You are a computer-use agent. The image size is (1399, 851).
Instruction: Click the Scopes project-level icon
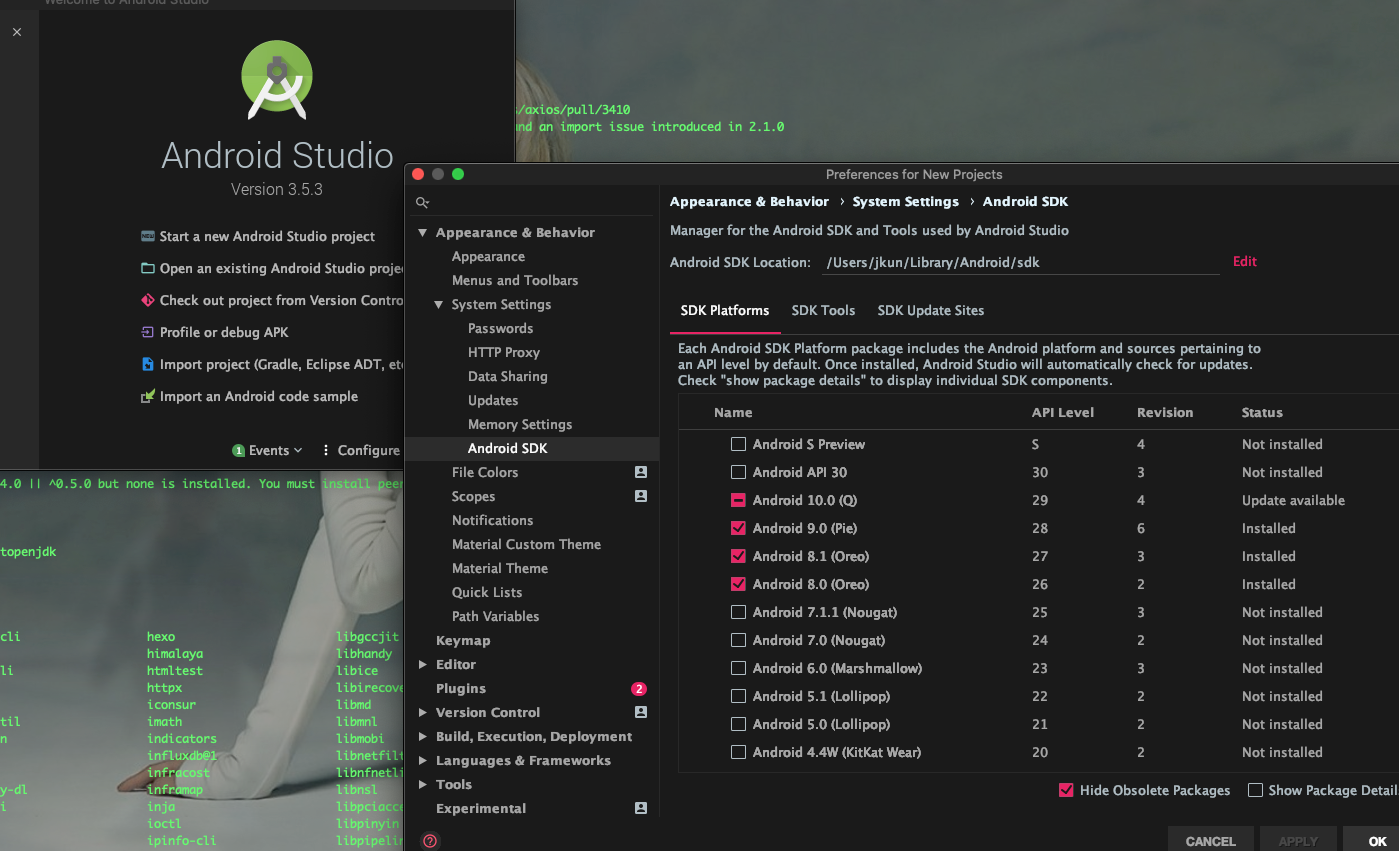pos(641,496)
